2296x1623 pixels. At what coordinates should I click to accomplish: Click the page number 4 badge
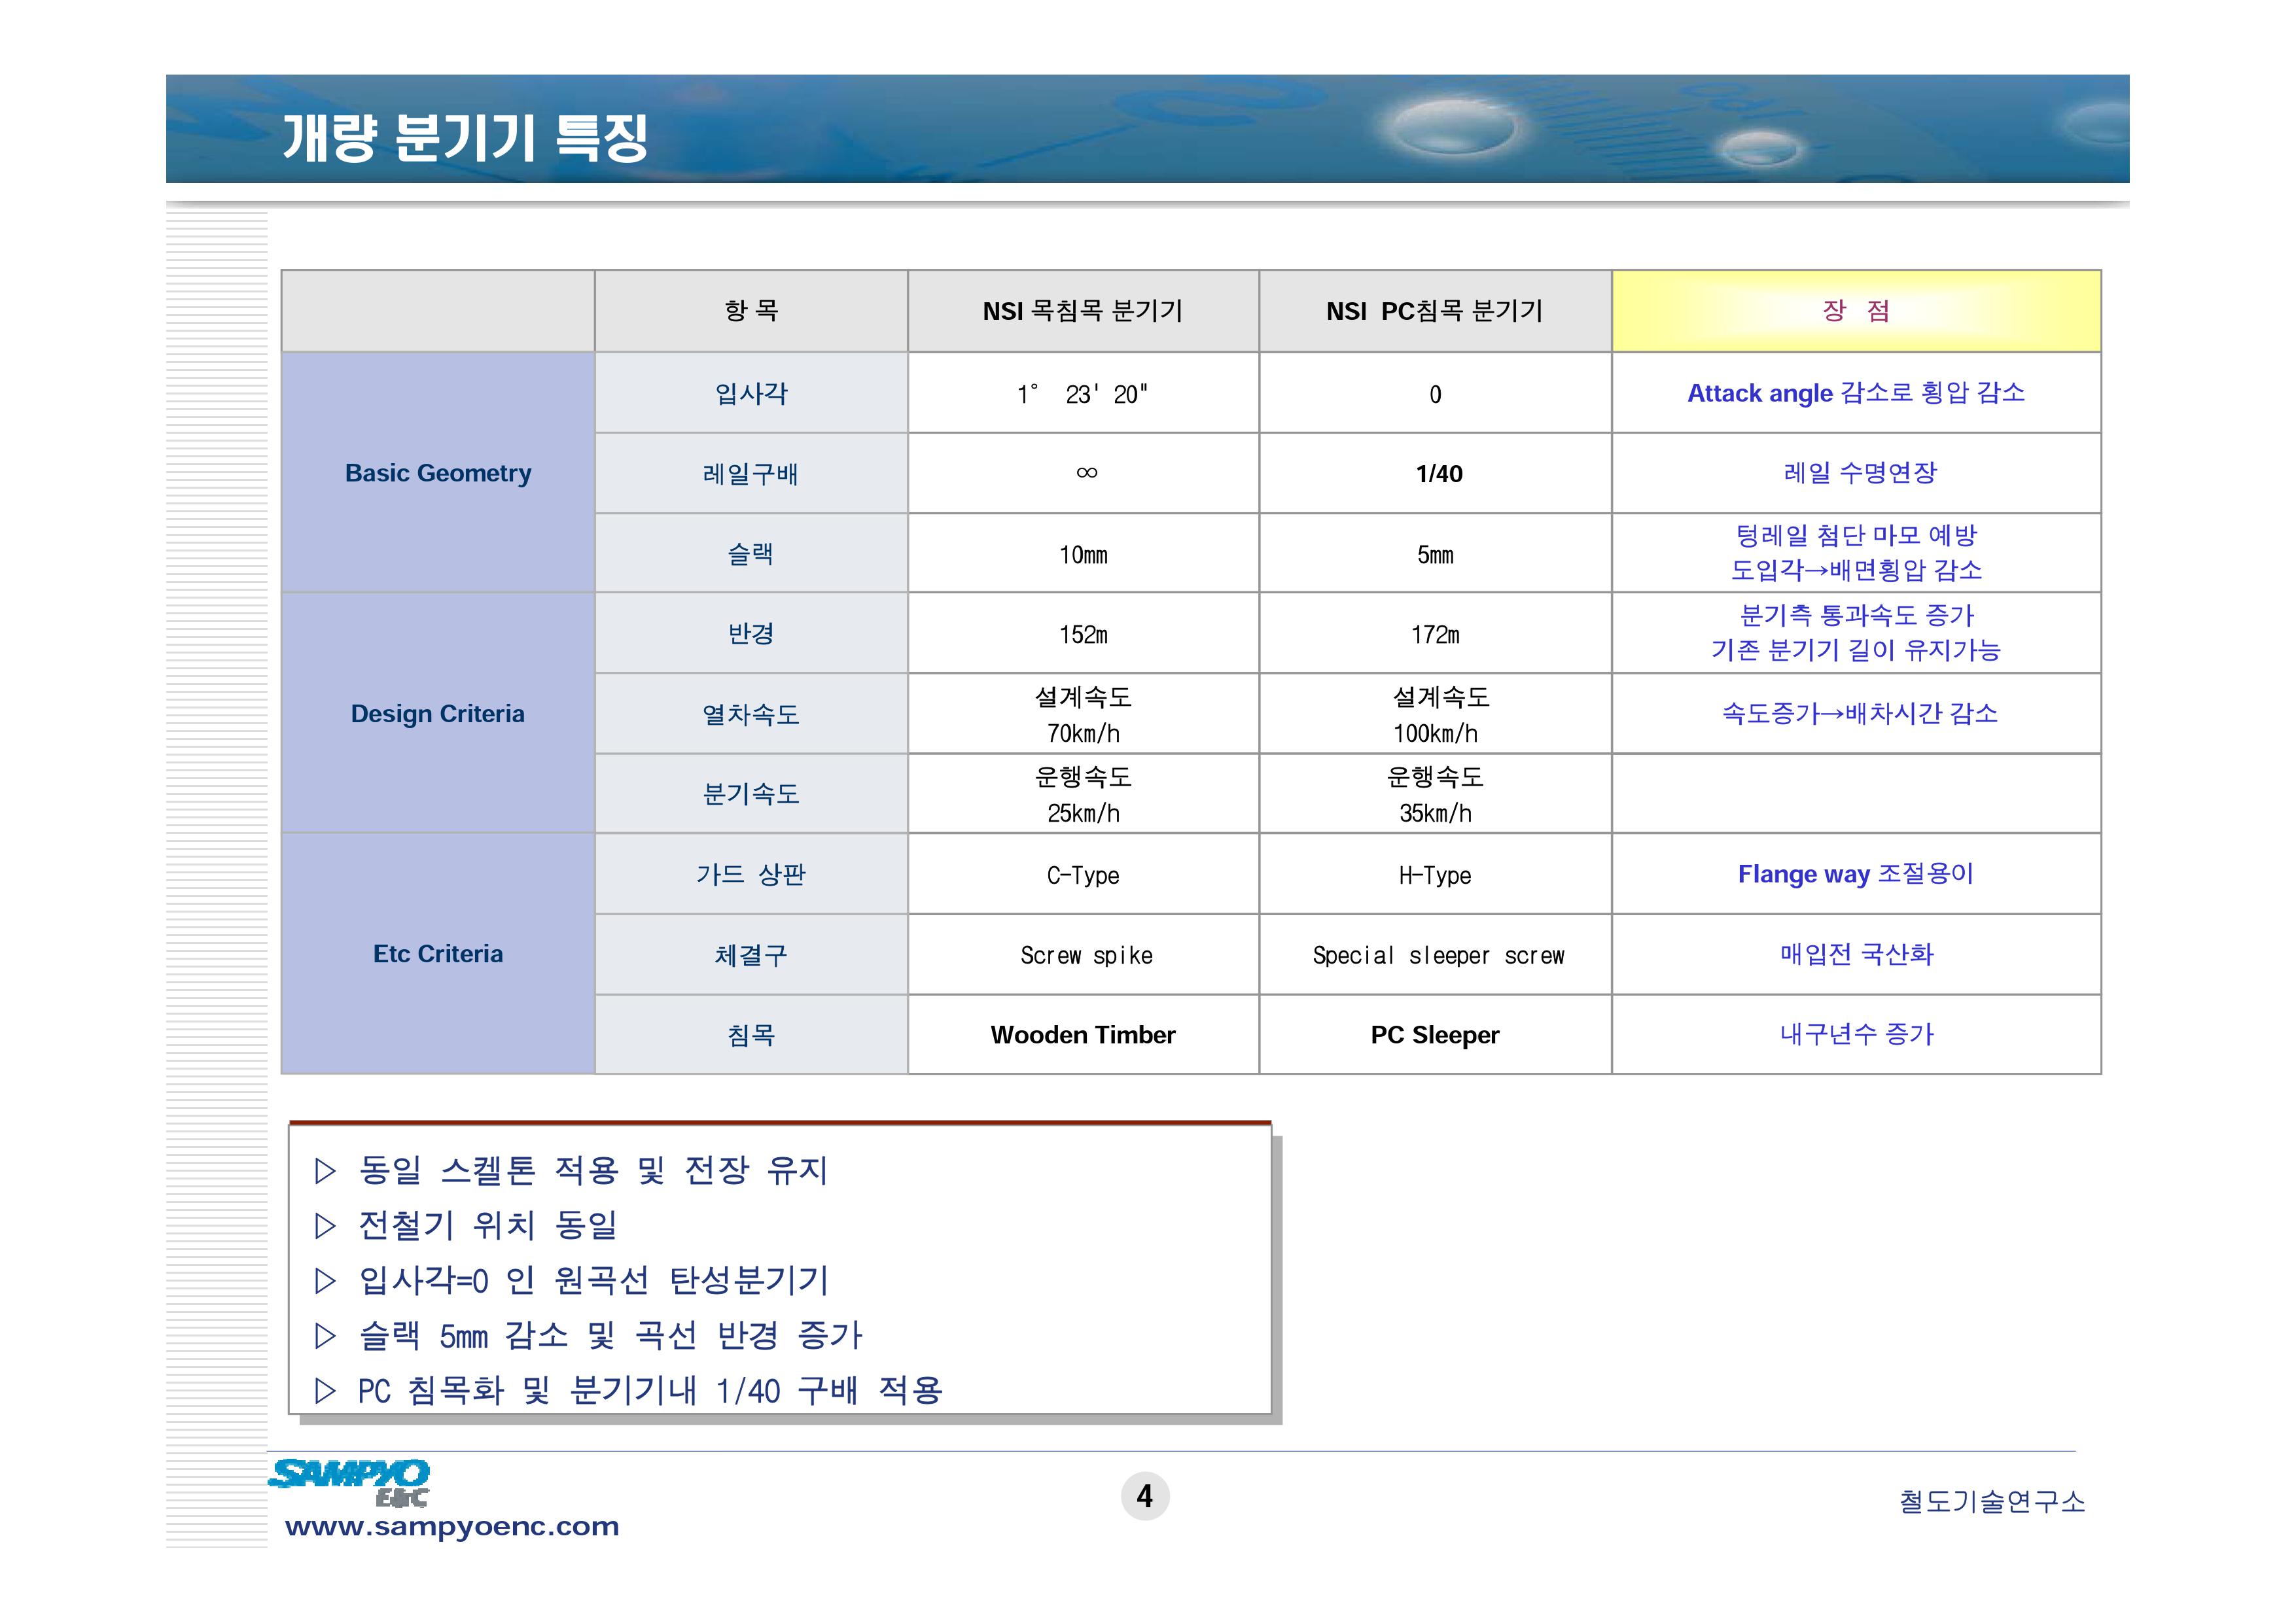click(1145, 1496)
